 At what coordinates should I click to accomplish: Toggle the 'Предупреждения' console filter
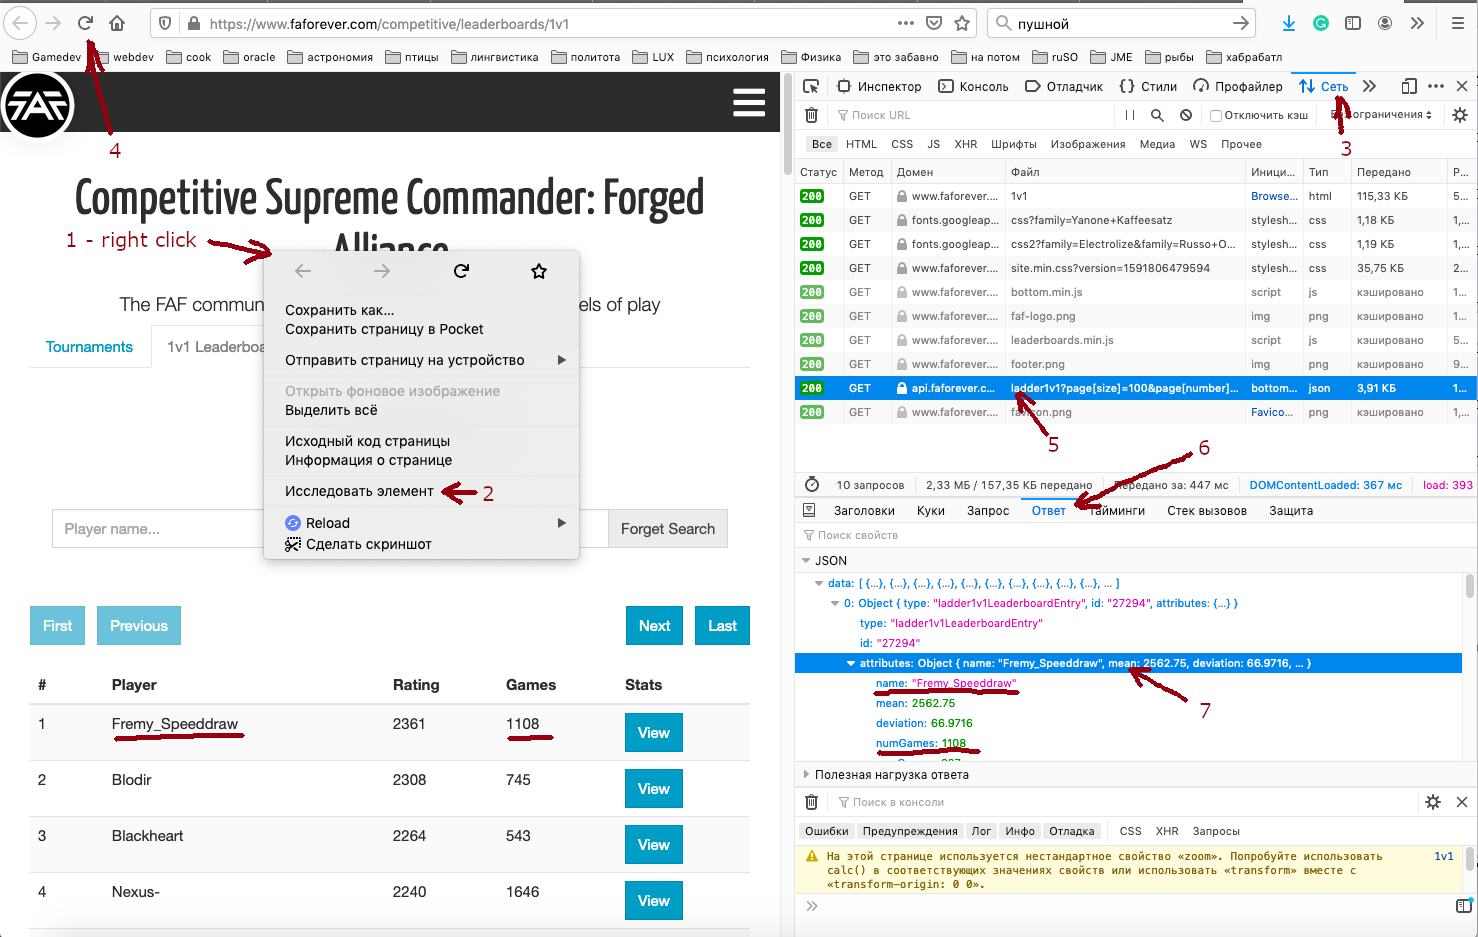[x=910, y=831]
